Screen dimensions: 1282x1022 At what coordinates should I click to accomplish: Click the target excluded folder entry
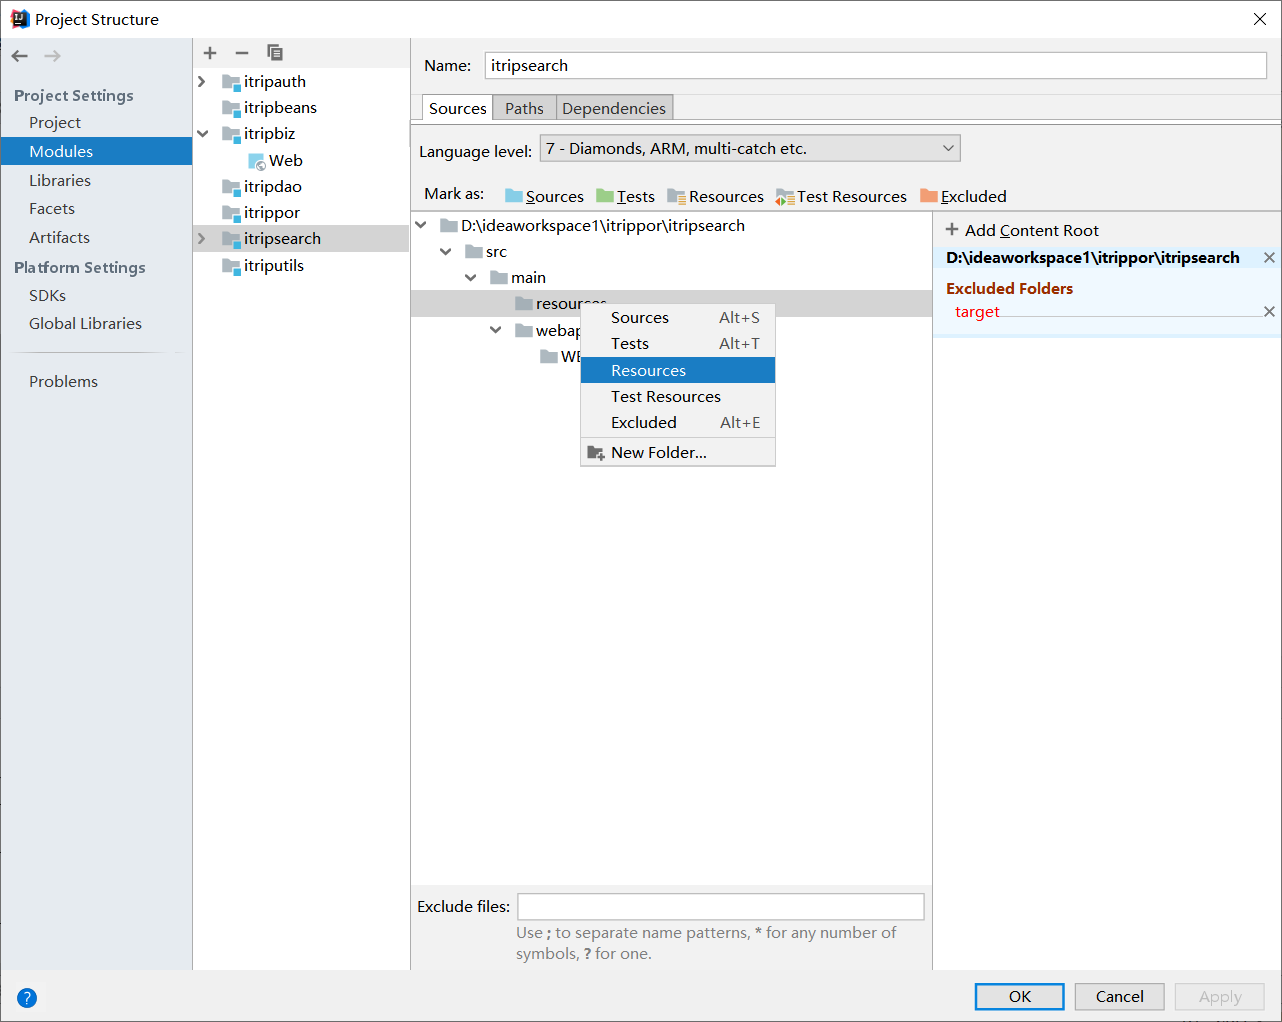point(977,312)
